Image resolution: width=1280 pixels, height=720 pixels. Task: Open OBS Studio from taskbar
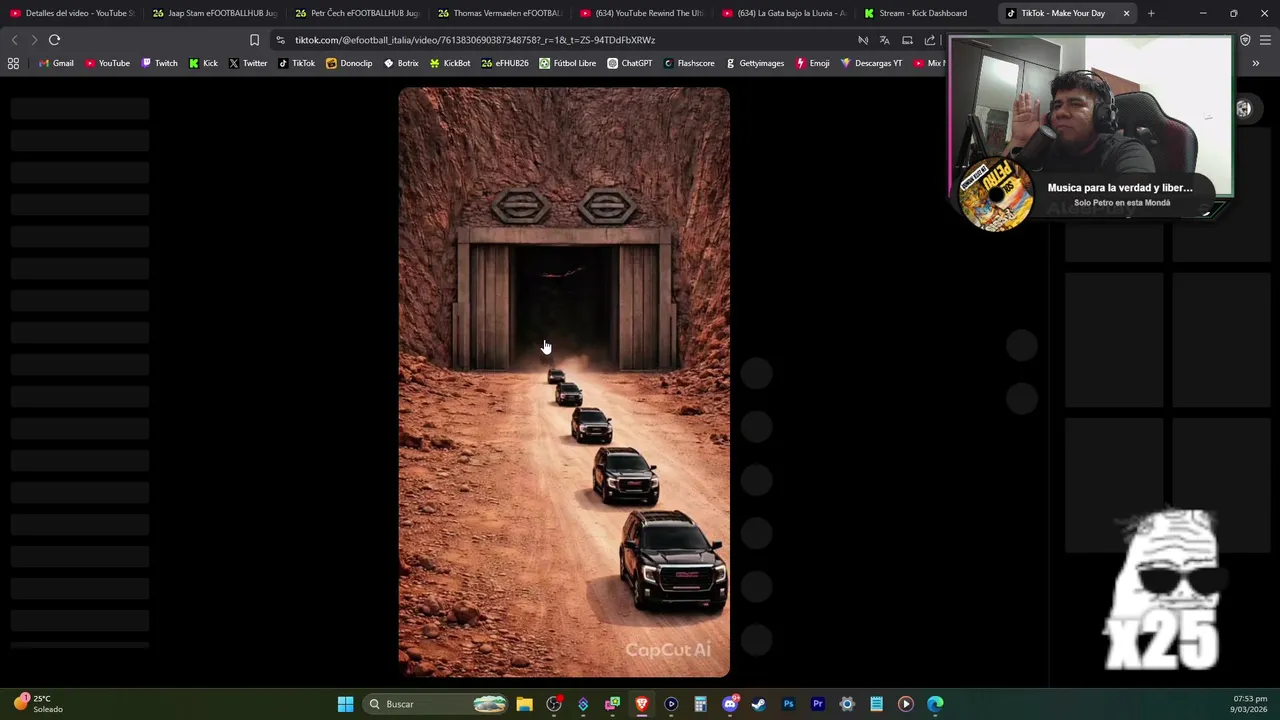(554, 704)
